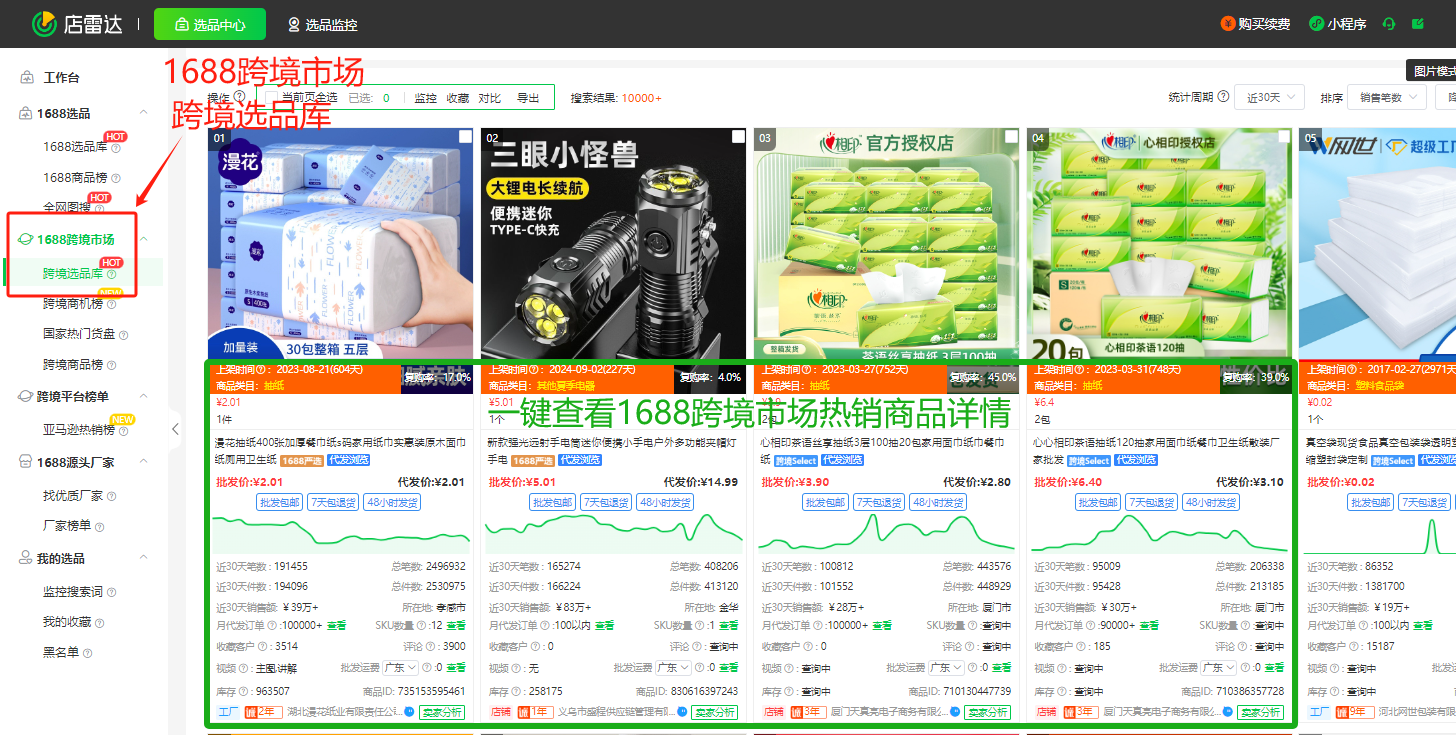The image size is (1456, 735).
Task: Open the 近30天 statistics period dropdown
Action: [x=1269, y=95]
